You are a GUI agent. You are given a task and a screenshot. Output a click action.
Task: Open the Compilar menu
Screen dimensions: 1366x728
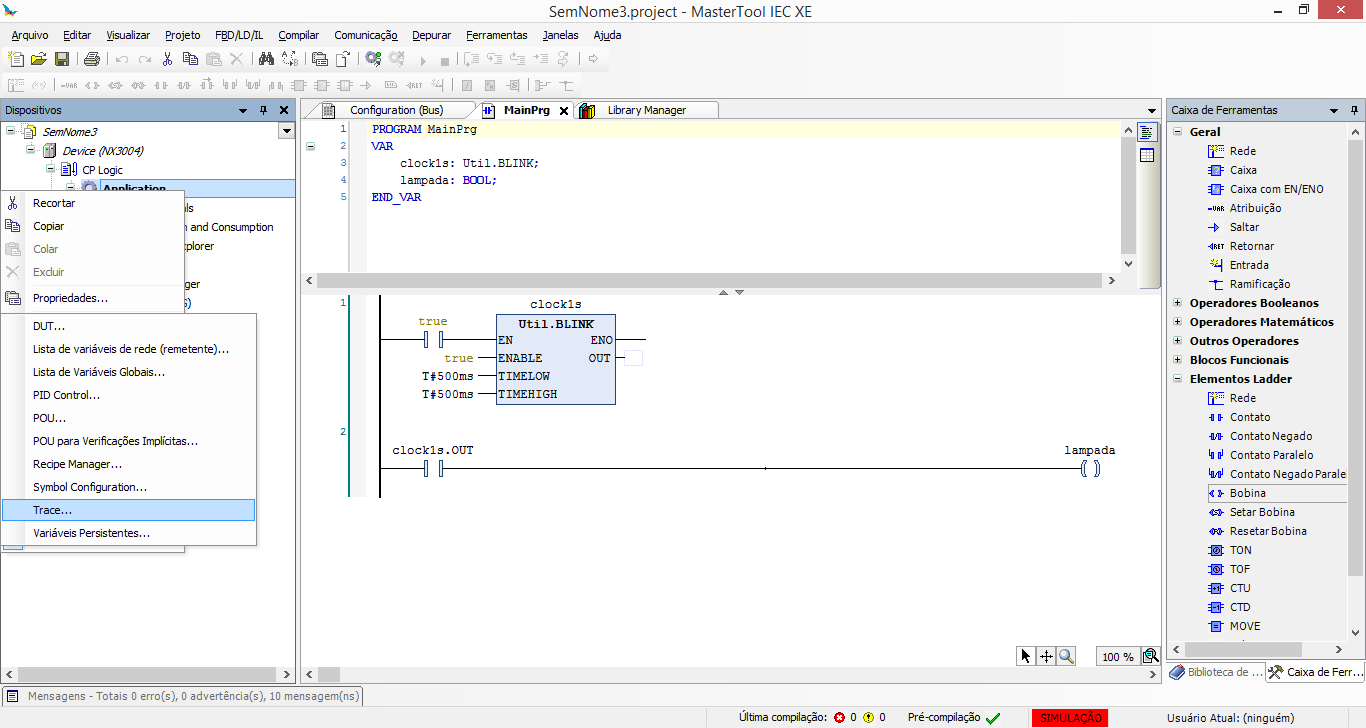click(x=298, y=35)
